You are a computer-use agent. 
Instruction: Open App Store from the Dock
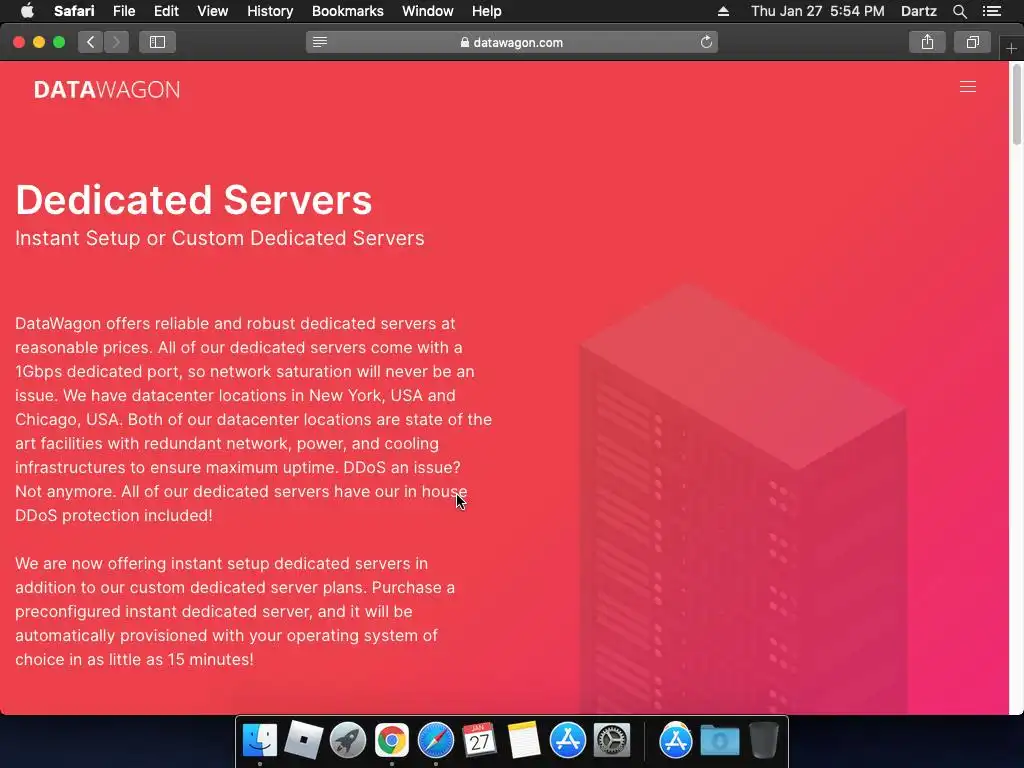click(568, 740)
